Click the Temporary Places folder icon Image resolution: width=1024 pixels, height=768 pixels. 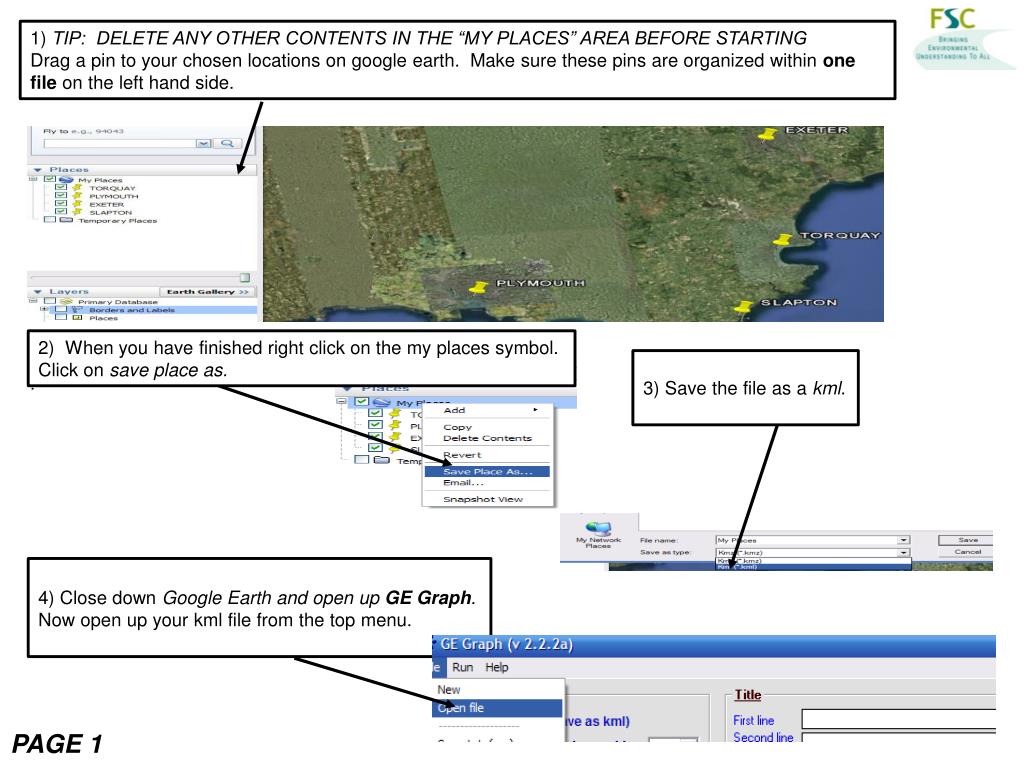point(66,219)
